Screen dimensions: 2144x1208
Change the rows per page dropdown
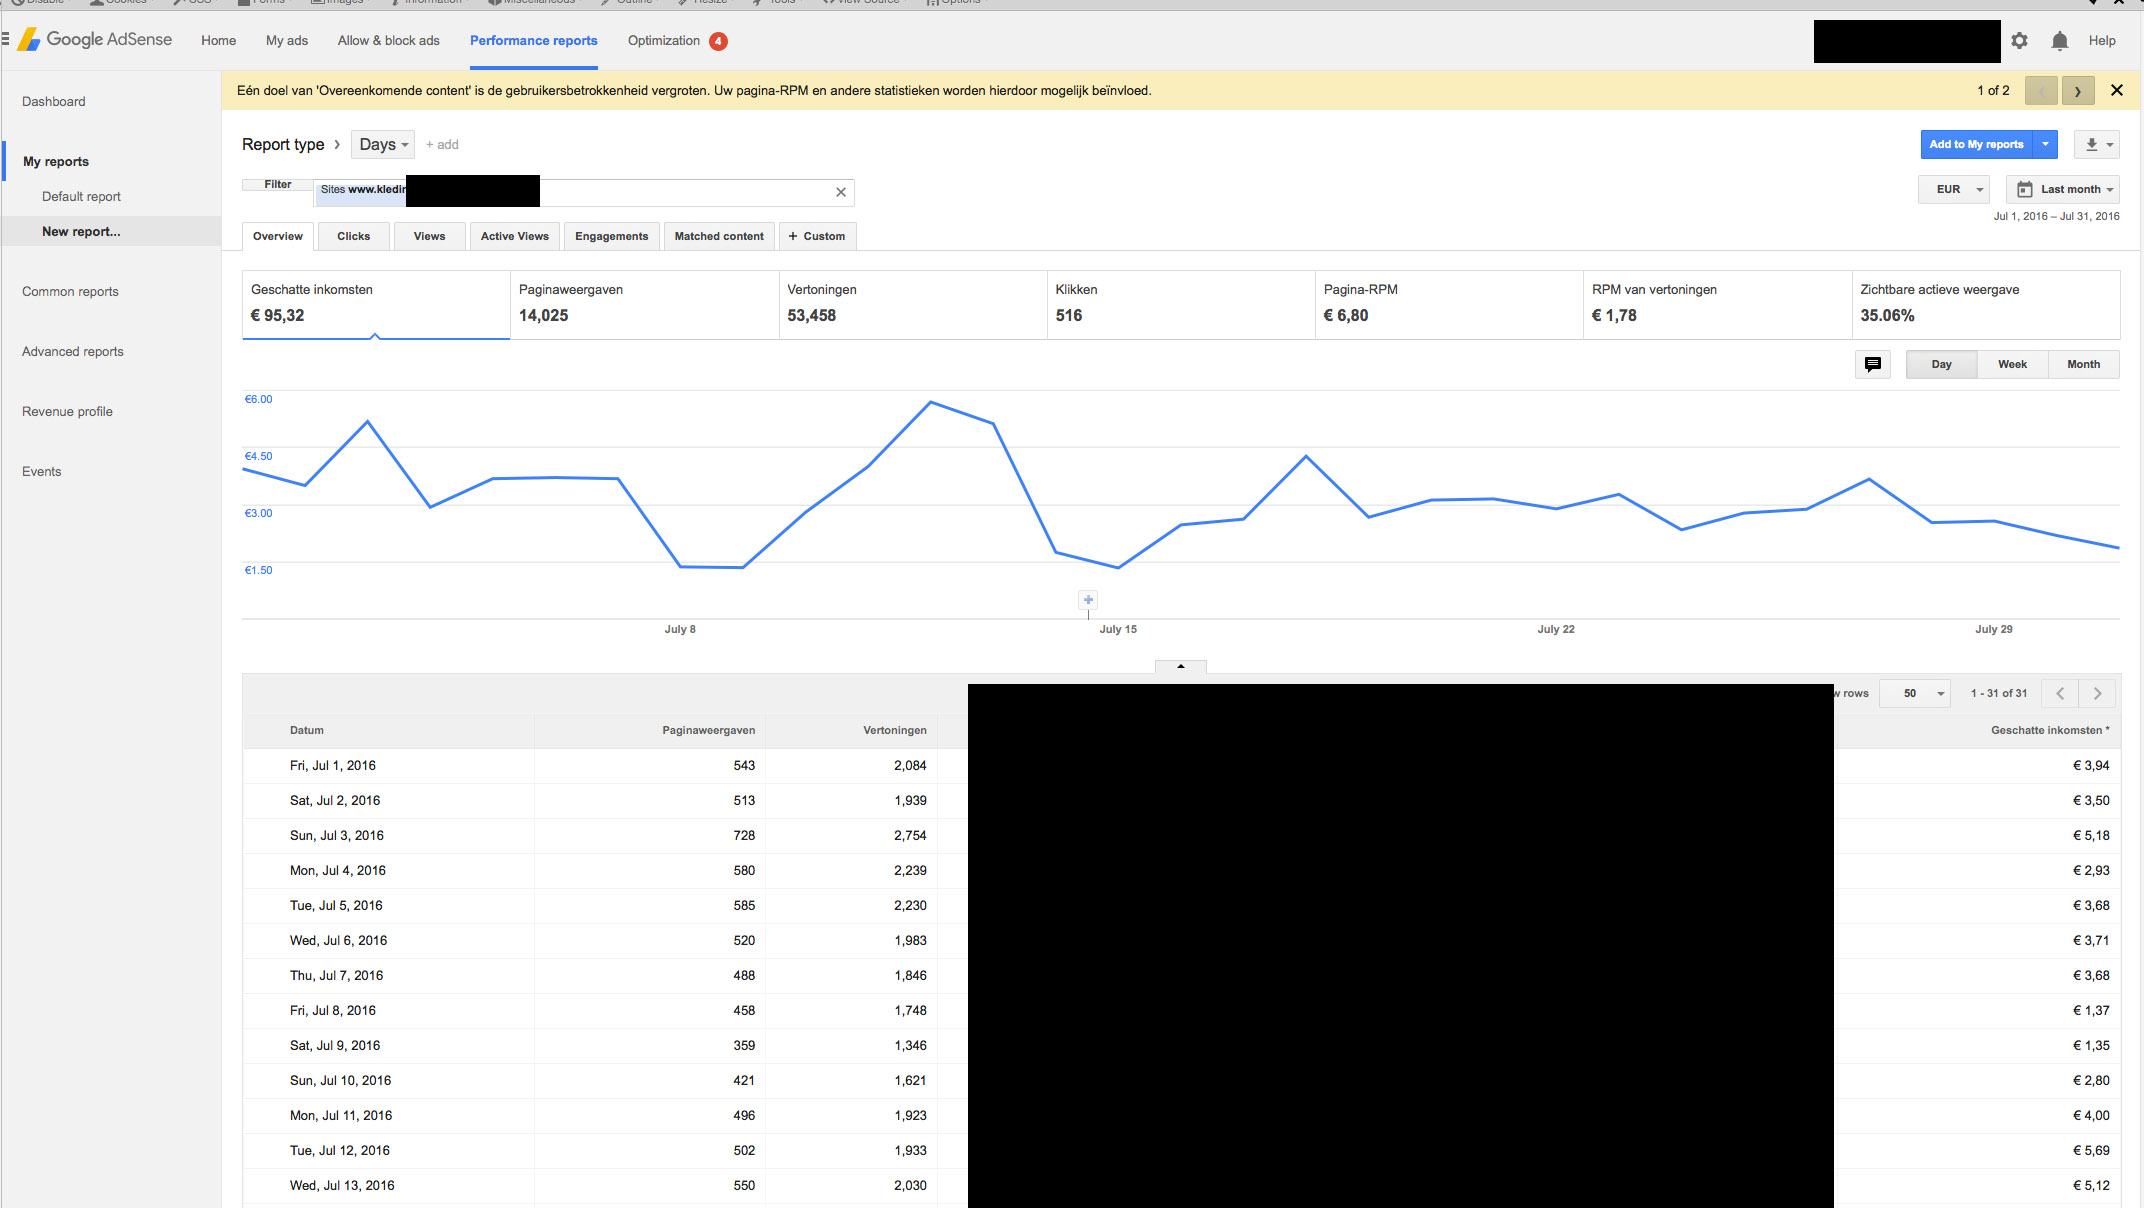pos(1915,693)
